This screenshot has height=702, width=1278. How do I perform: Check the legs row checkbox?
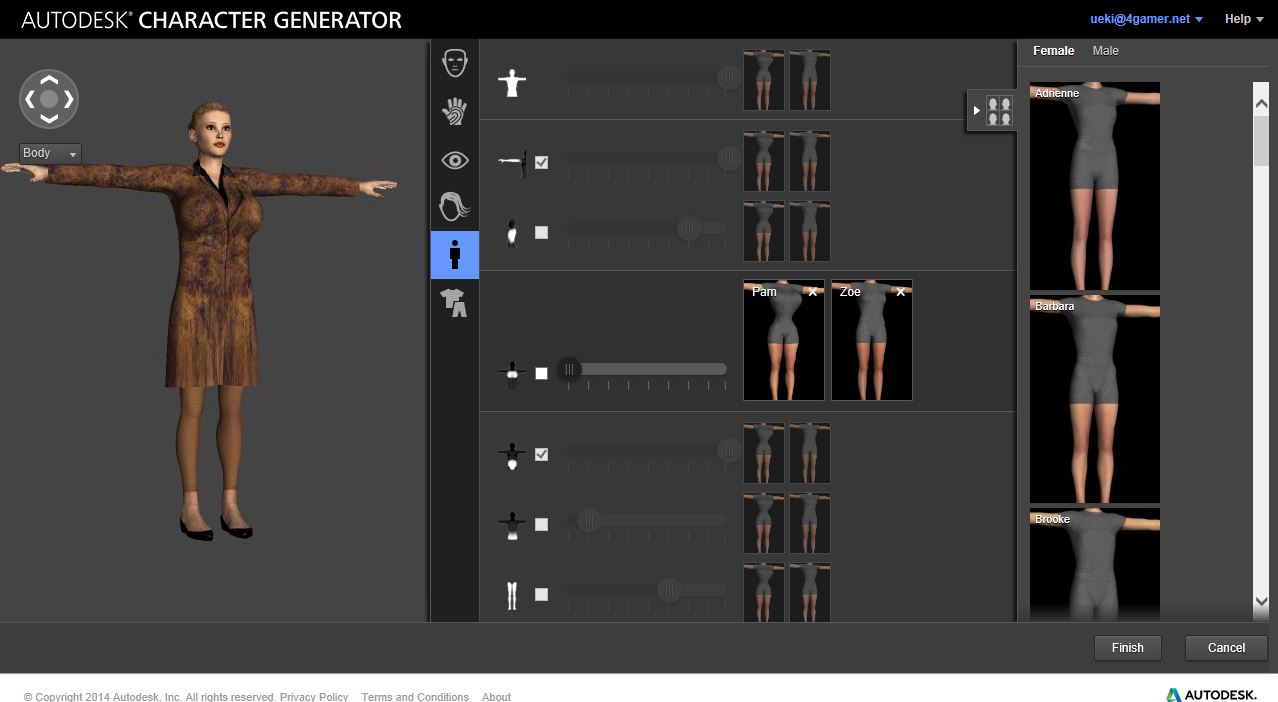click(541, 594)
